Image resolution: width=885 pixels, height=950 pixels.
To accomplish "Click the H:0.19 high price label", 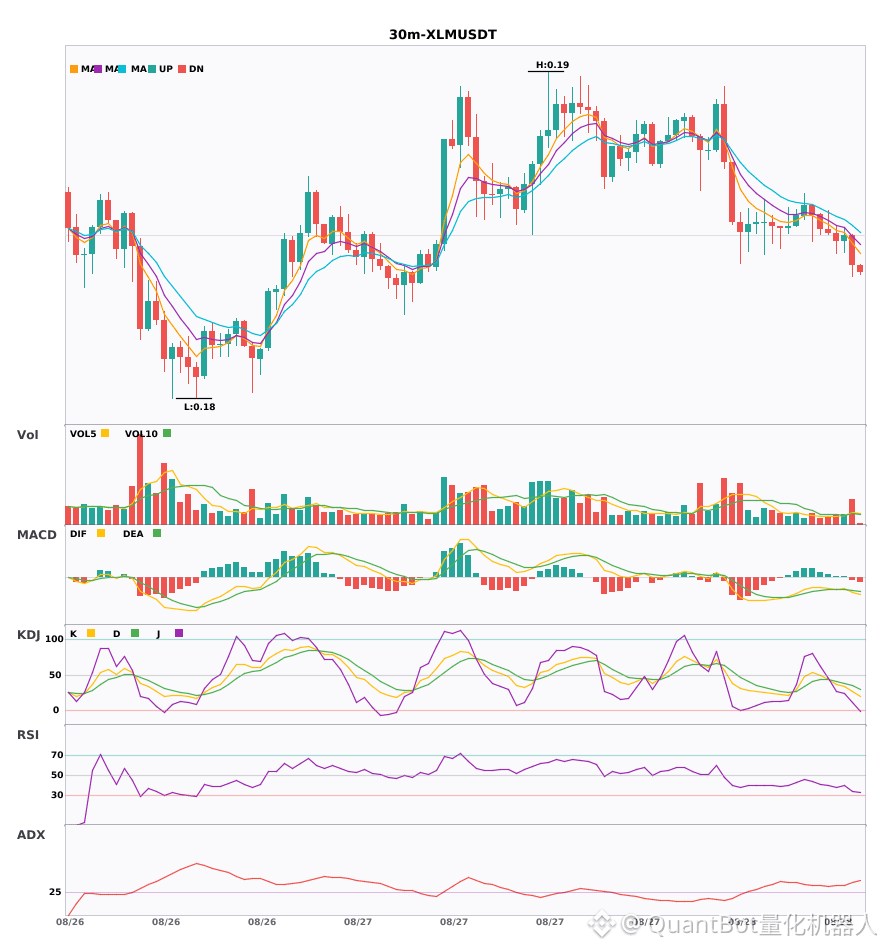I will pyautogui.click(x=552, y=65).
